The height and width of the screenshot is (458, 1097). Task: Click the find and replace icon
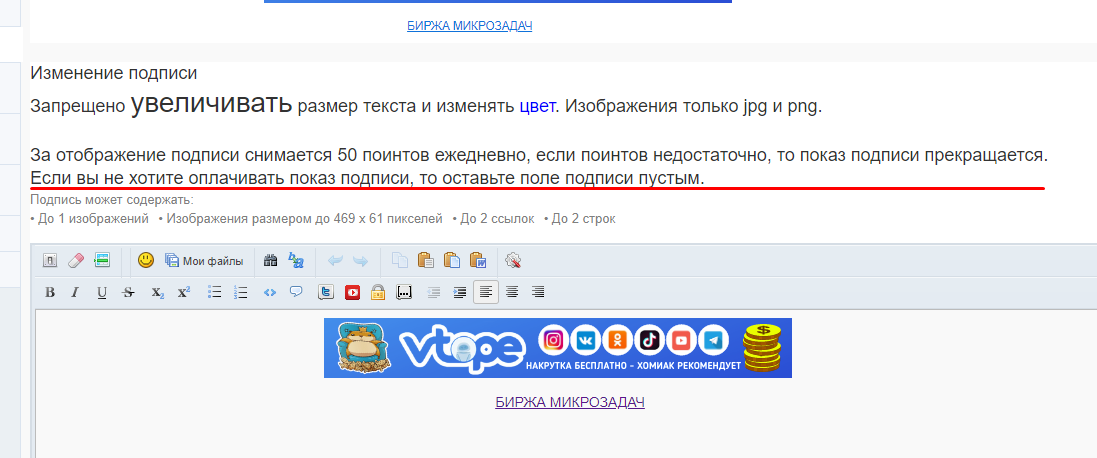point(297,261)
